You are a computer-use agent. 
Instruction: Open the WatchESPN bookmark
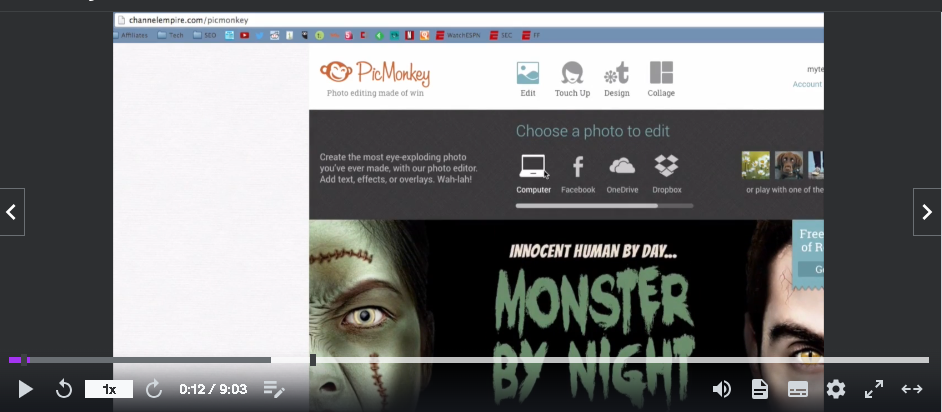[x=458, y=35]
